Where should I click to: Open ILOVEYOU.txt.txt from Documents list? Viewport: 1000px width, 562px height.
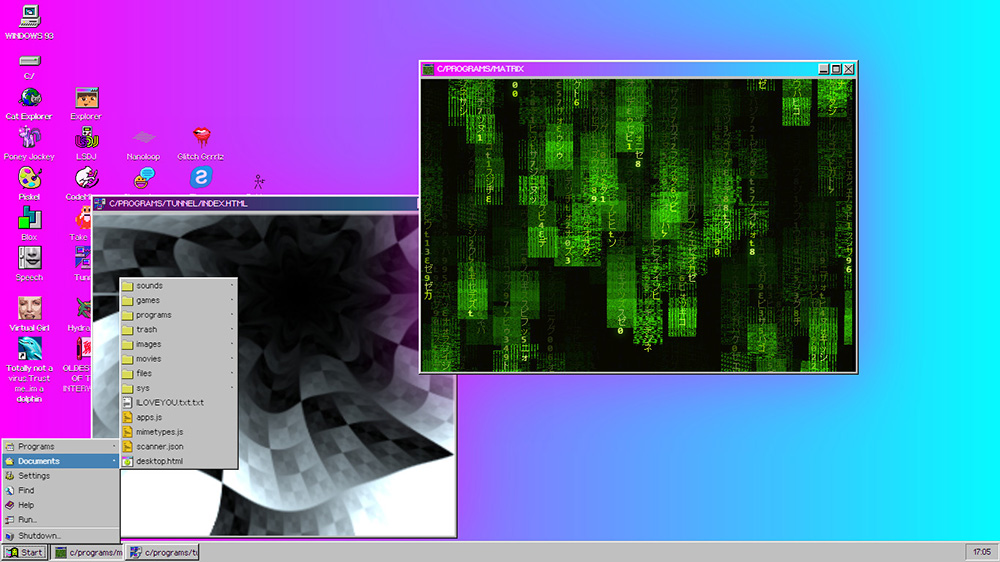coord(179,403)
